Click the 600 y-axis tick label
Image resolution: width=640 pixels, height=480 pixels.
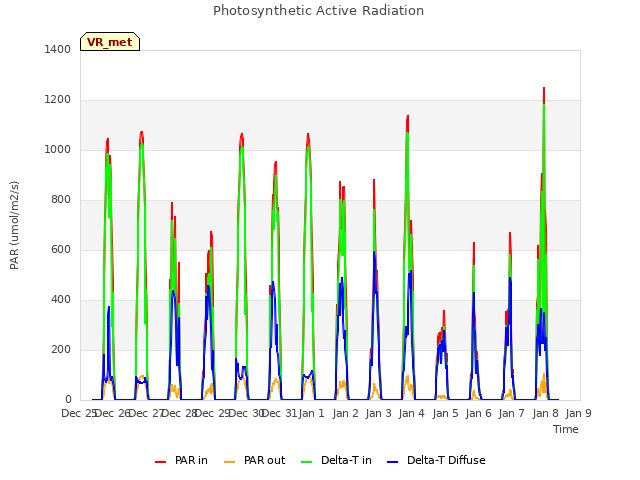61,249
